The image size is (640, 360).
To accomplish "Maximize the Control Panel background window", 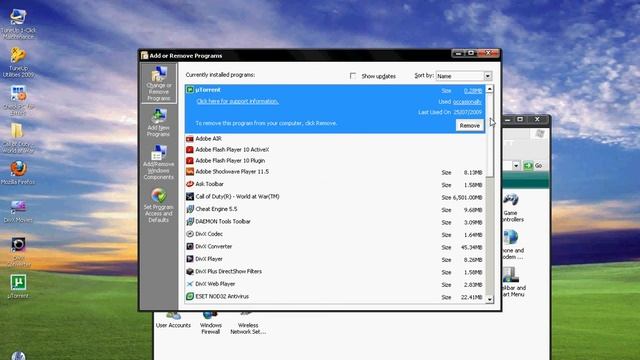I will 520,119.
